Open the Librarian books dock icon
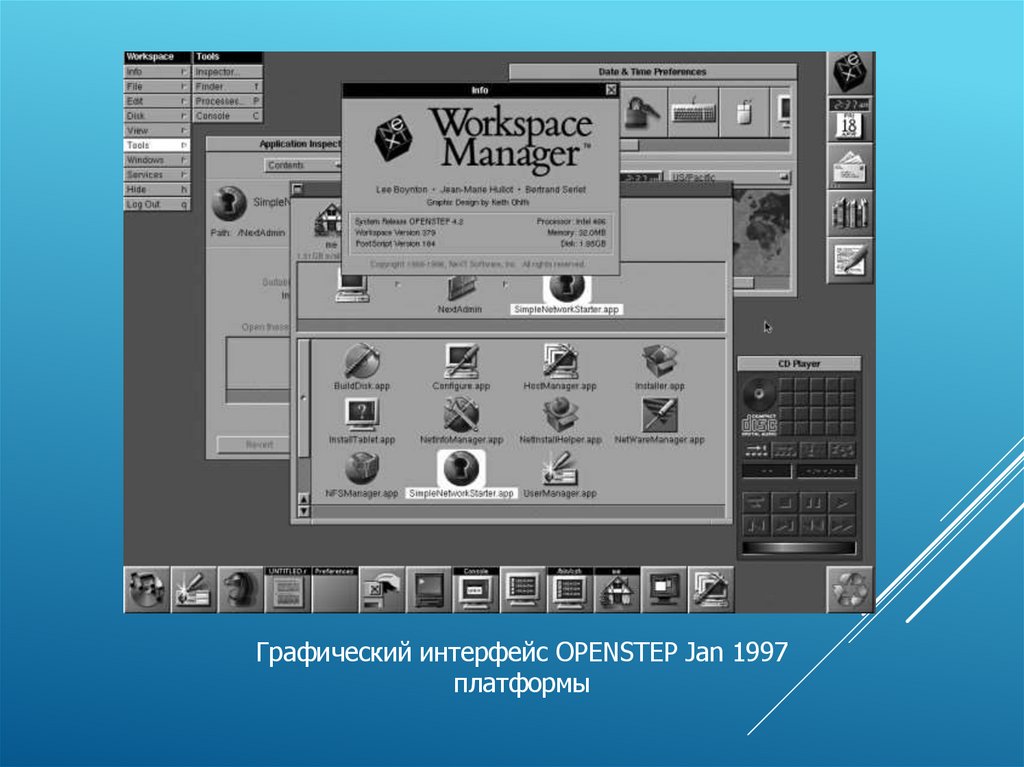The height and width of the screenshot is (767, 1024). click(x=850, y=213)
